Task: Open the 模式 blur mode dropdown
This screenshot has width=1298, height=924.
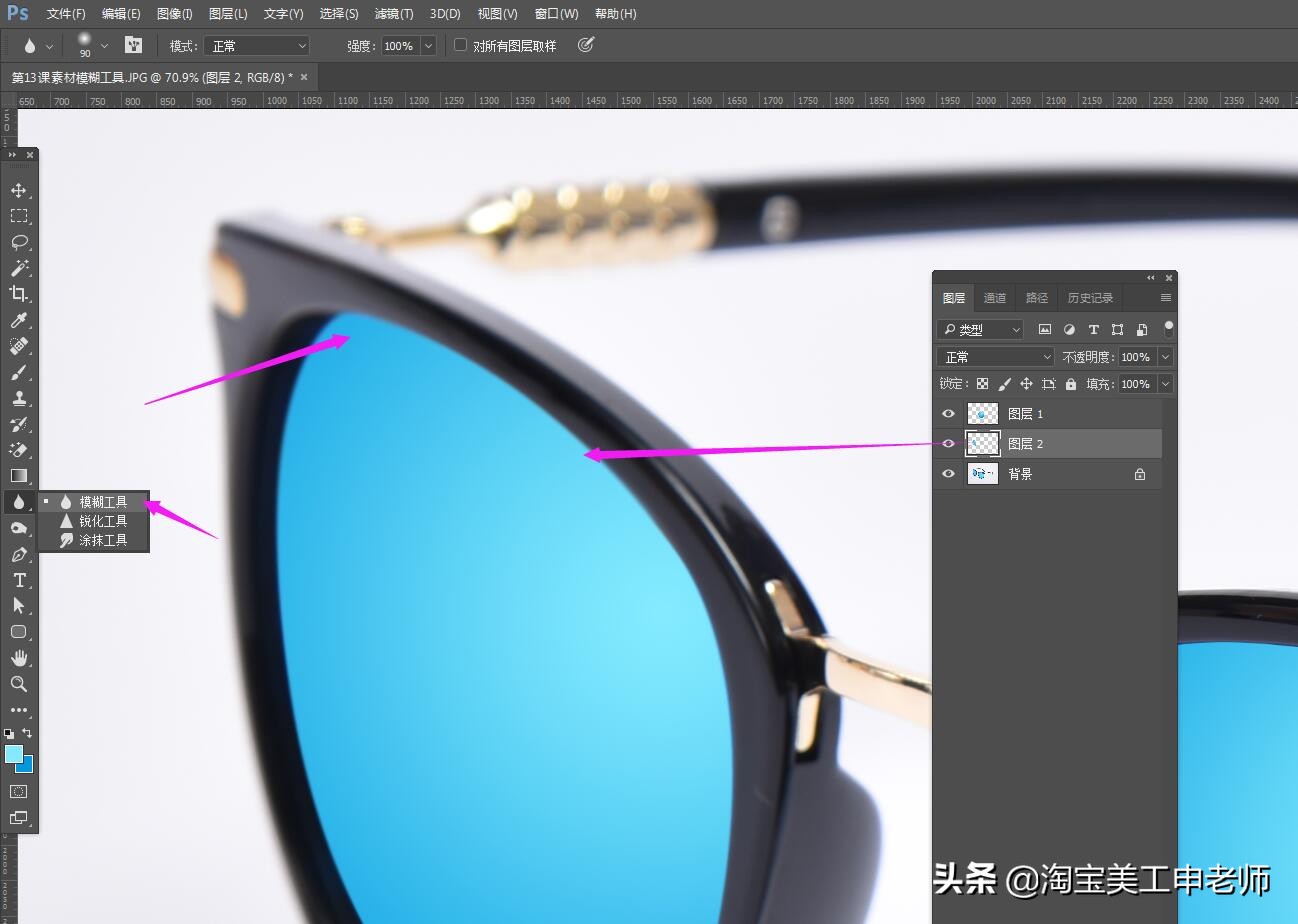Action: click(257, 46)
